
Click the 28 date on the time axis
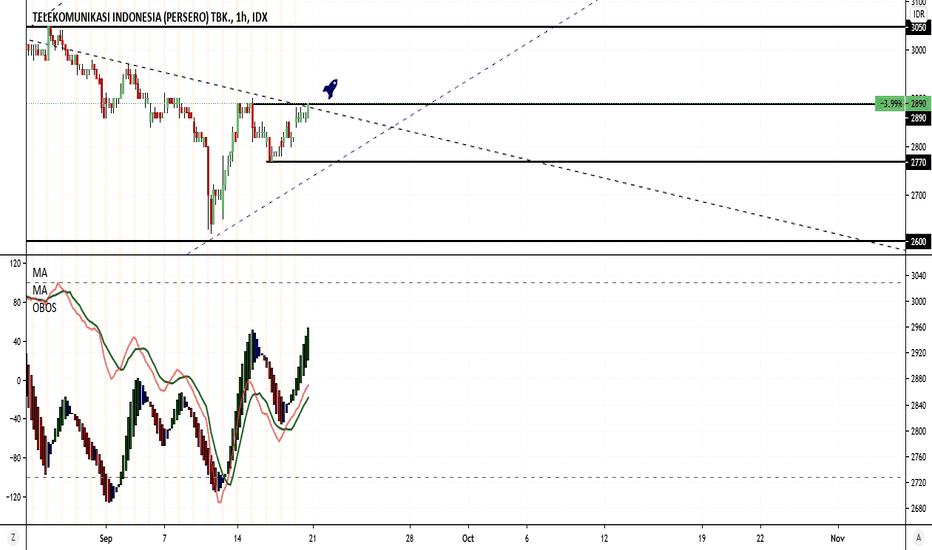(410, 539)
